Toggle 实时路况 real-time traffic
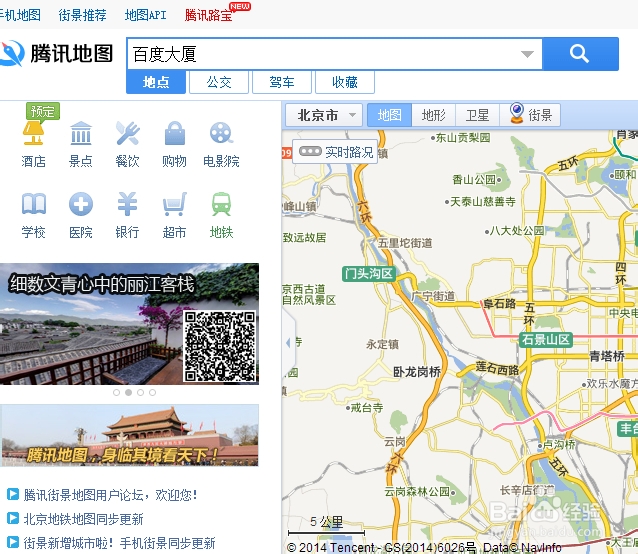This screenshot has height=554, width=638. (335, 152)
